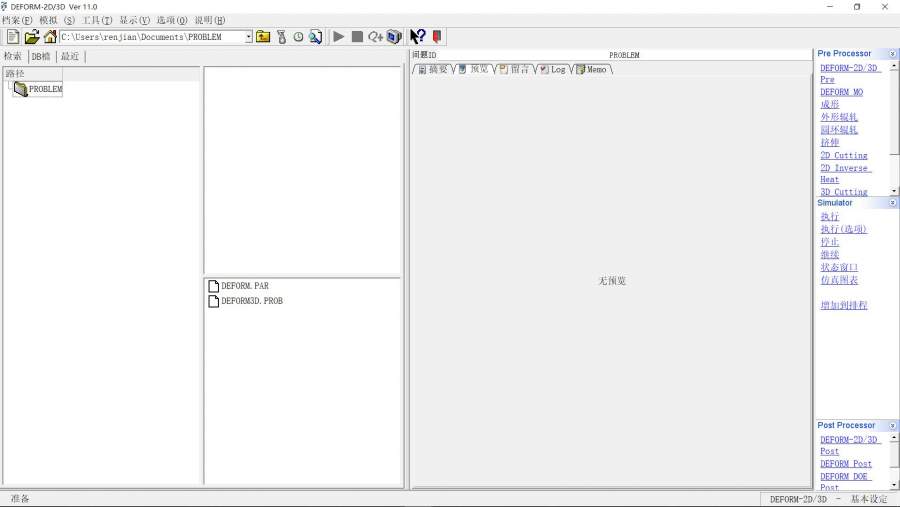
Task: Click the hourglass timer toolbar icon
Action: (281, 37)
